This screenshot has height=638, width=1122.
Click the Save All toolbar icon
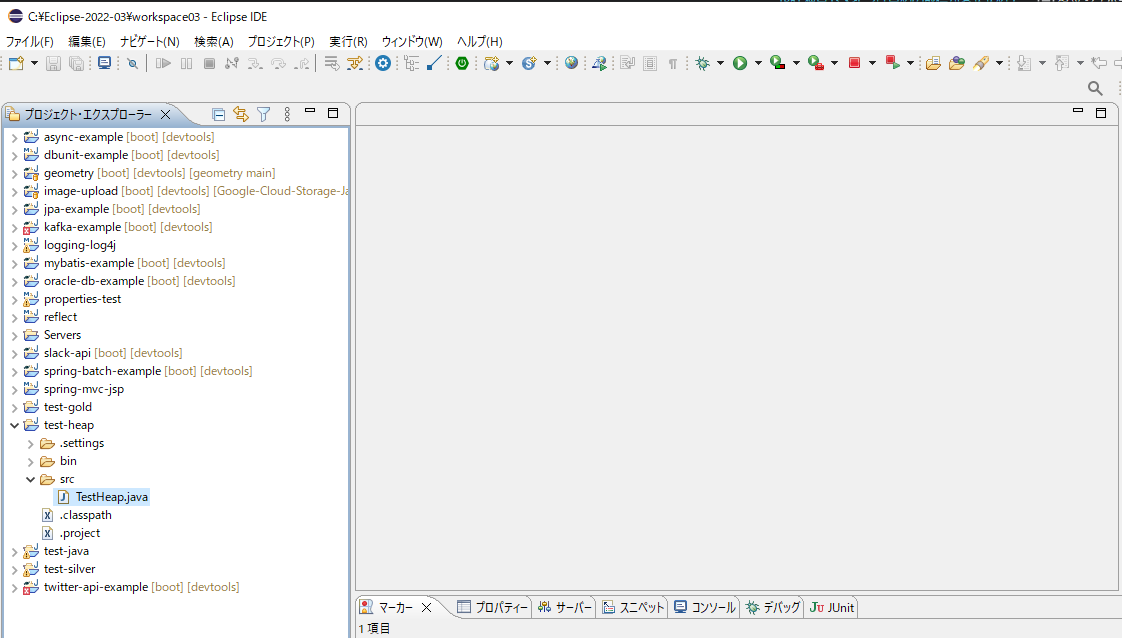75,63
